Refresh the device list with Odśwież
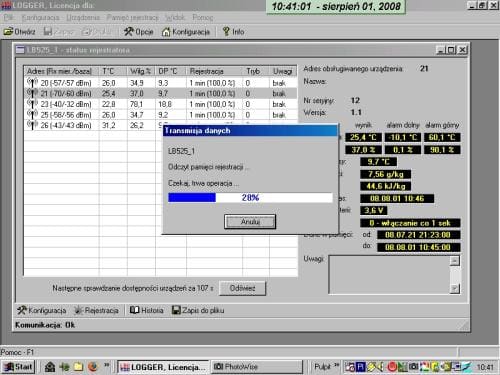The width and height of the screenshot is (500, 375). point(242,288)
